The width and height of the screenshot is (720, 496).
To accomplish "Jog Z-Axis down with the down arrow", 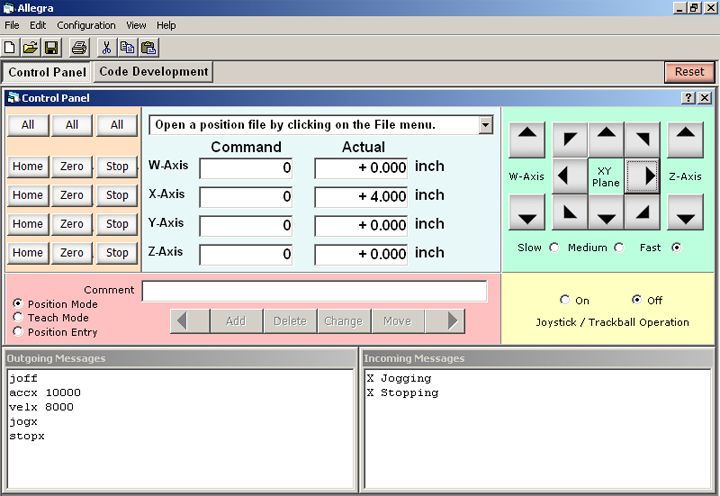I will (x=685, y=212).
